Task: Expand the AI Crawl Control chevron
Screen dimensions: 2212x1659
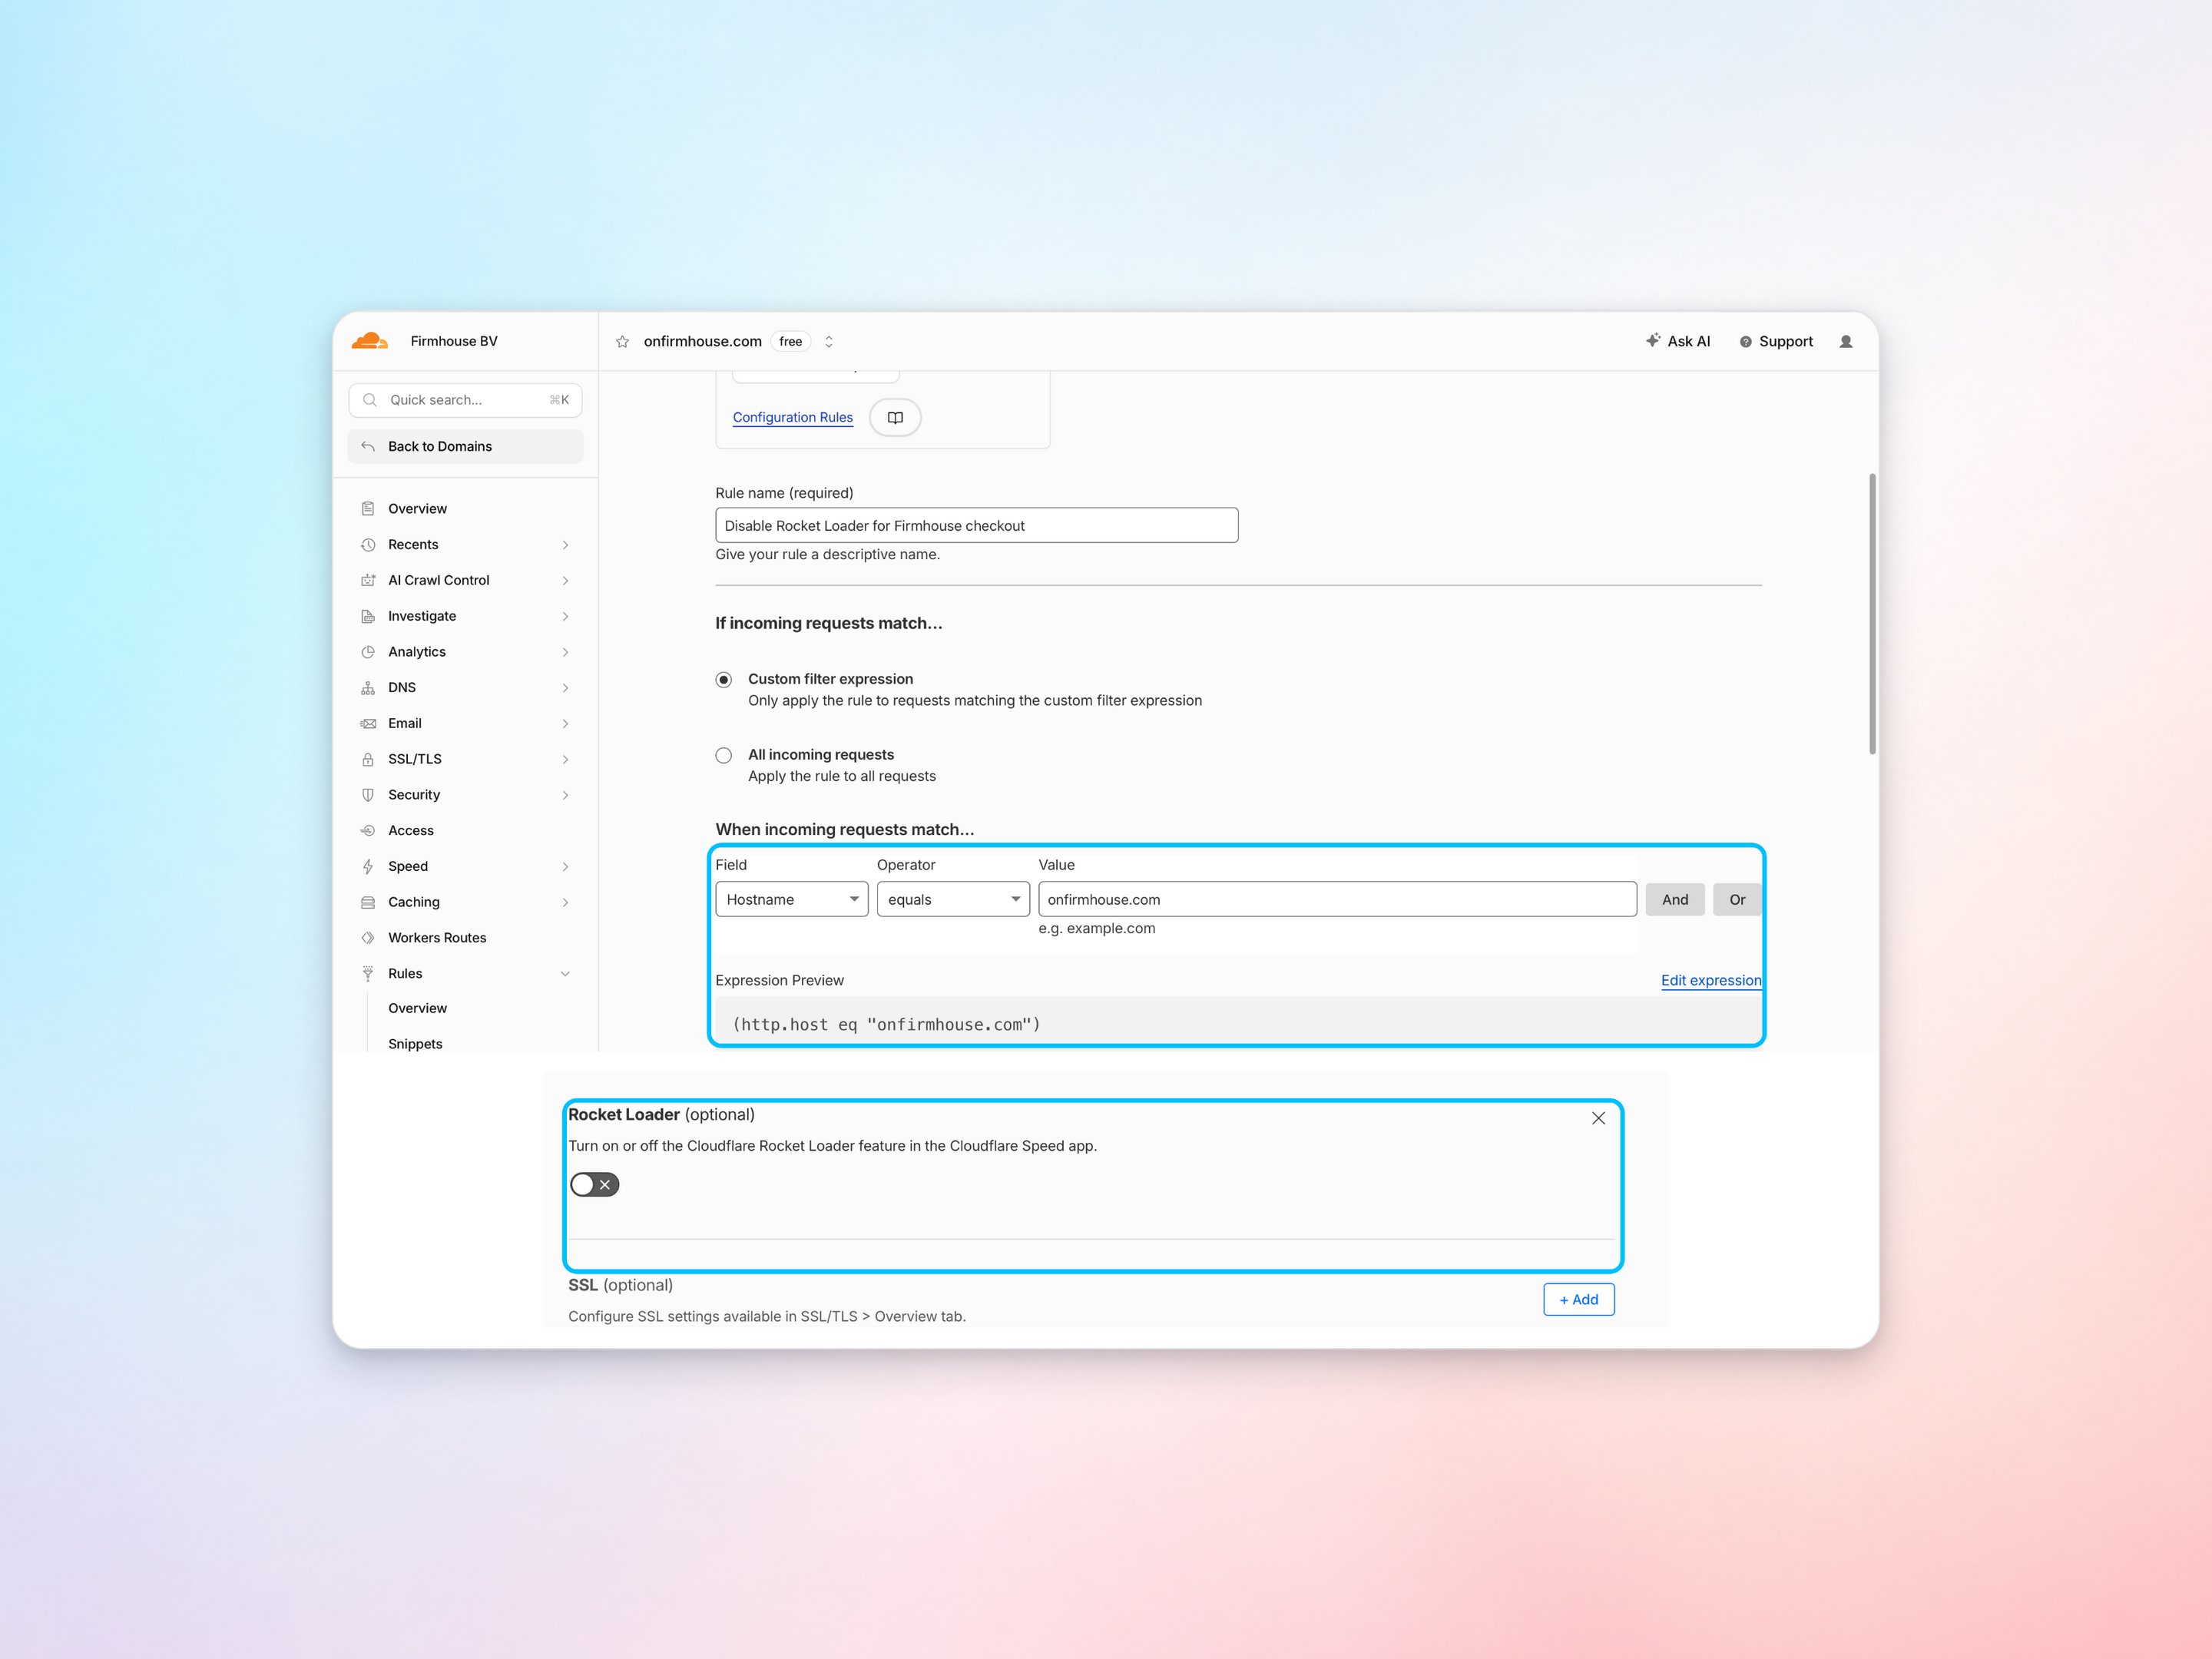Action: pos(565,581)
